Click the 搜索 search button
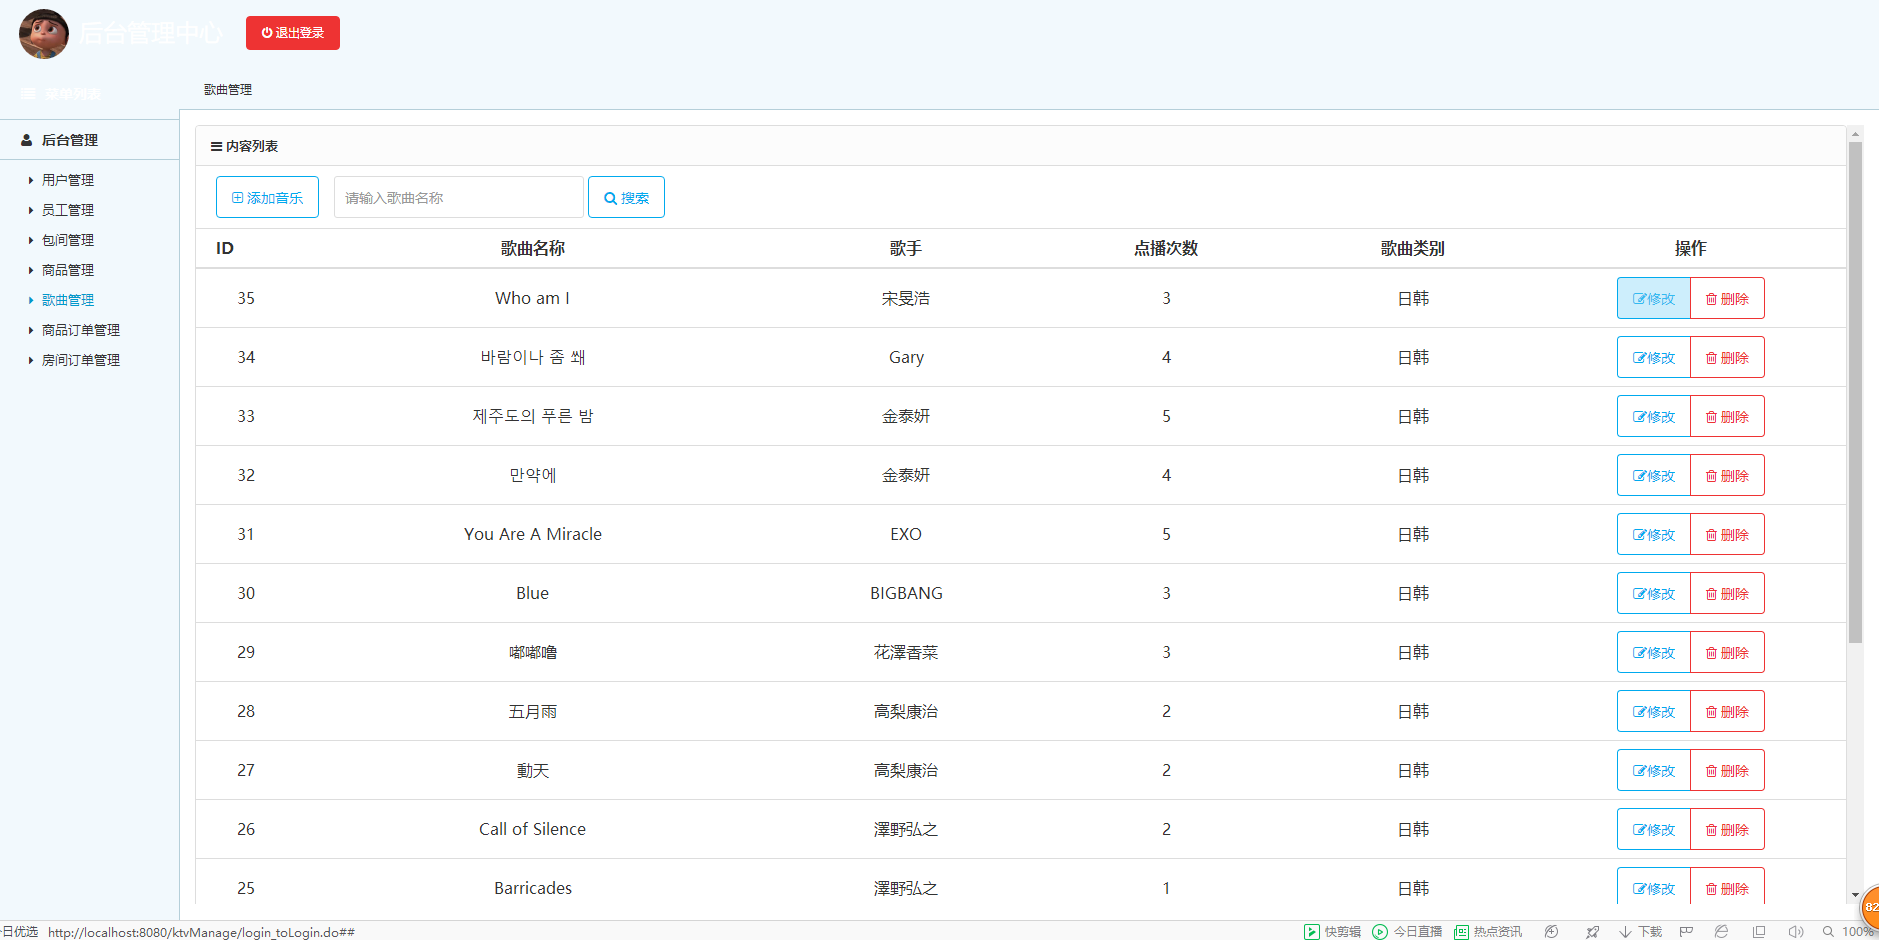 click(x=626, y=197)
